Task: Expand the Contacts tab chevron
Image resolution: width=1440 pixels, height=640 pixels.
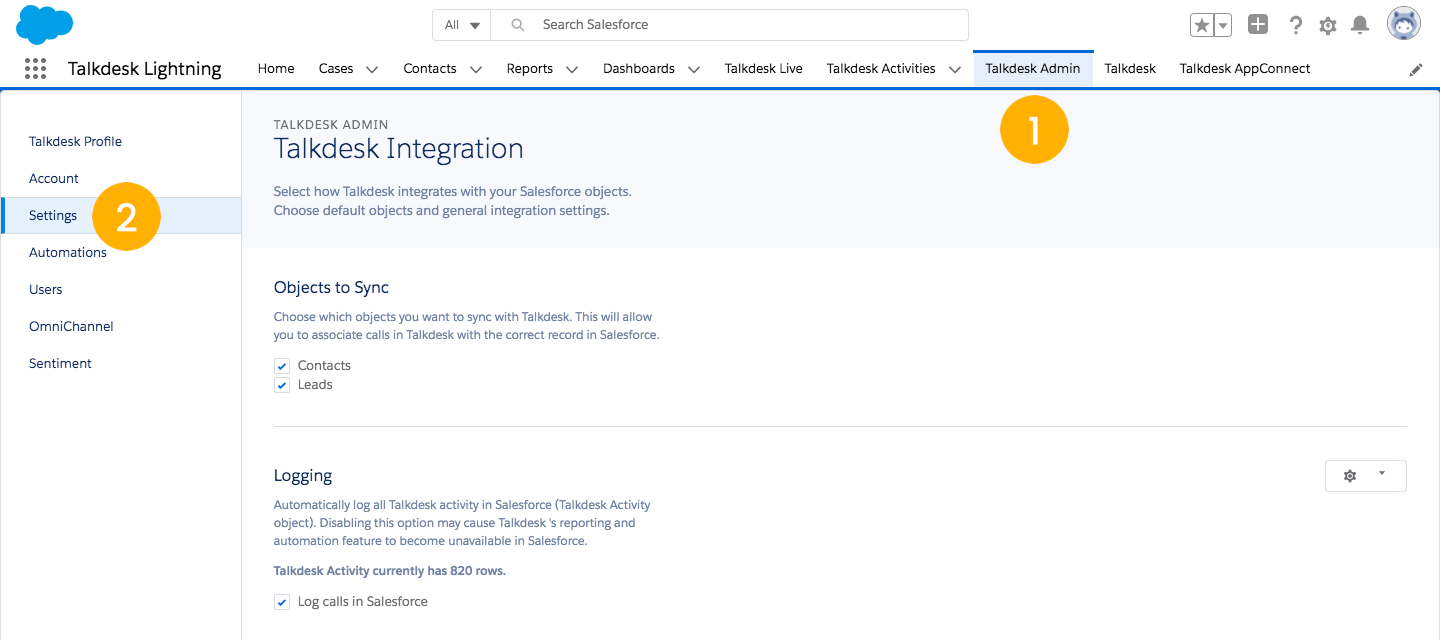Action: pyautogui.click(x=476, y=69)
